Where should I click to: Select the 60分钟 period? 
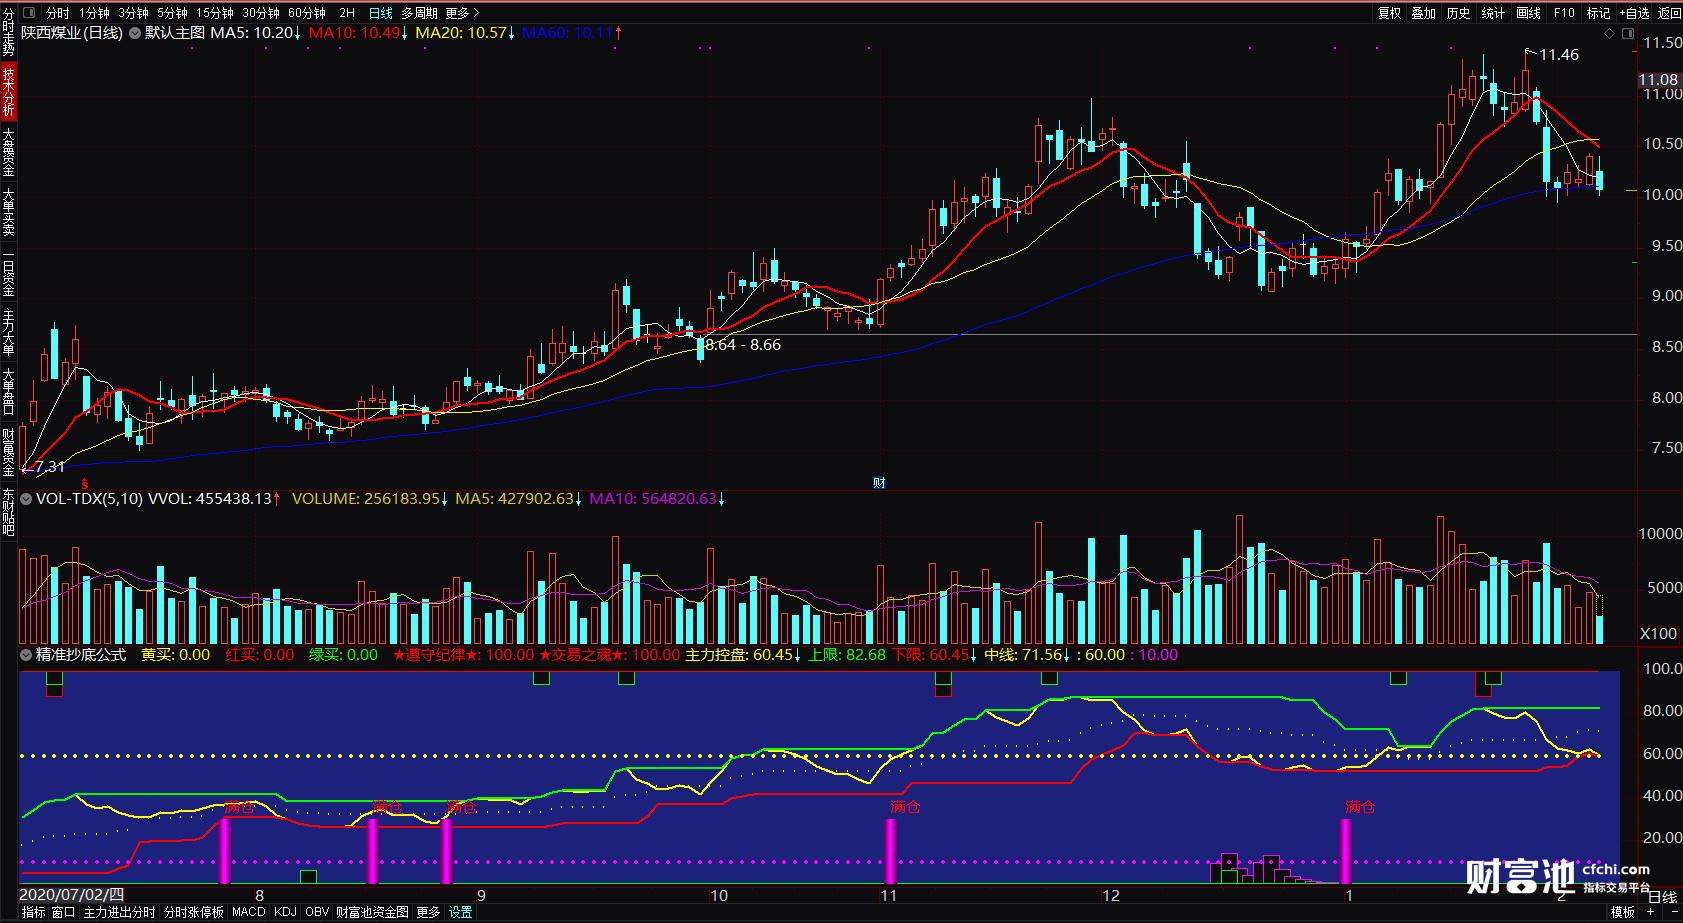[x=307, y=13]
